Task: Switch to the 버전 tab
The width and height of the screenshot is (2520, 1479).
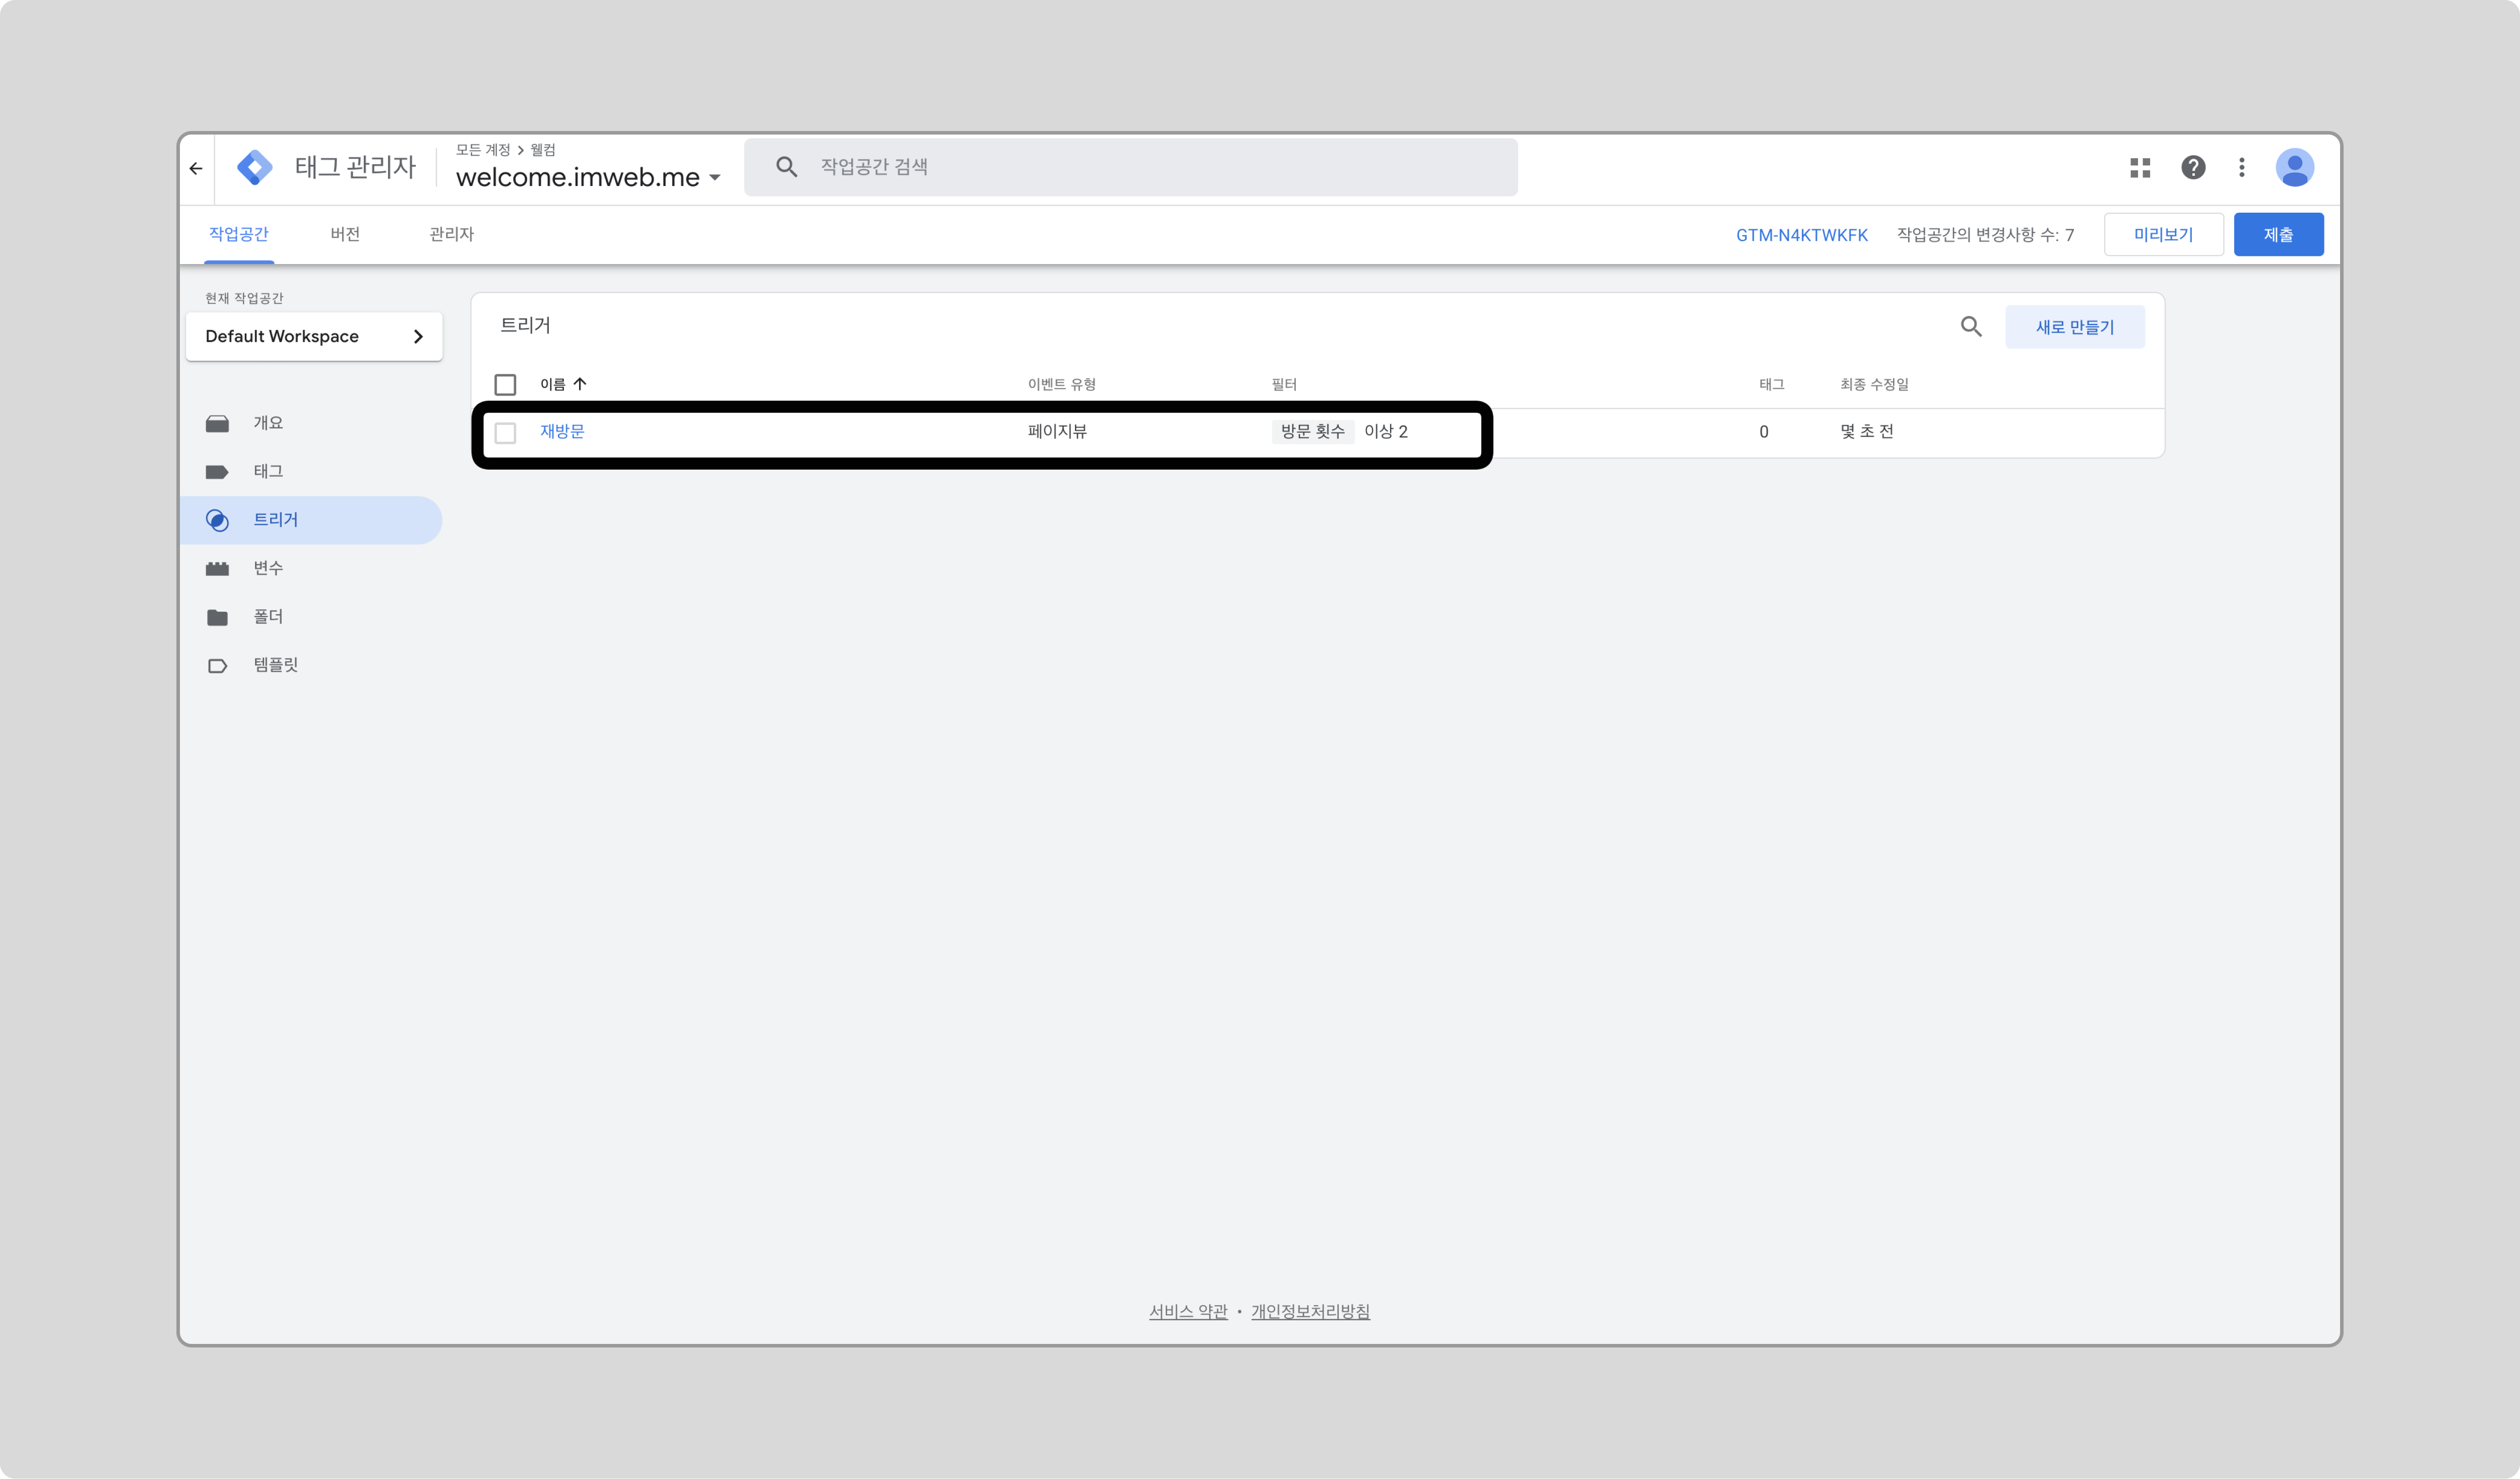Action: pos(345,234)
